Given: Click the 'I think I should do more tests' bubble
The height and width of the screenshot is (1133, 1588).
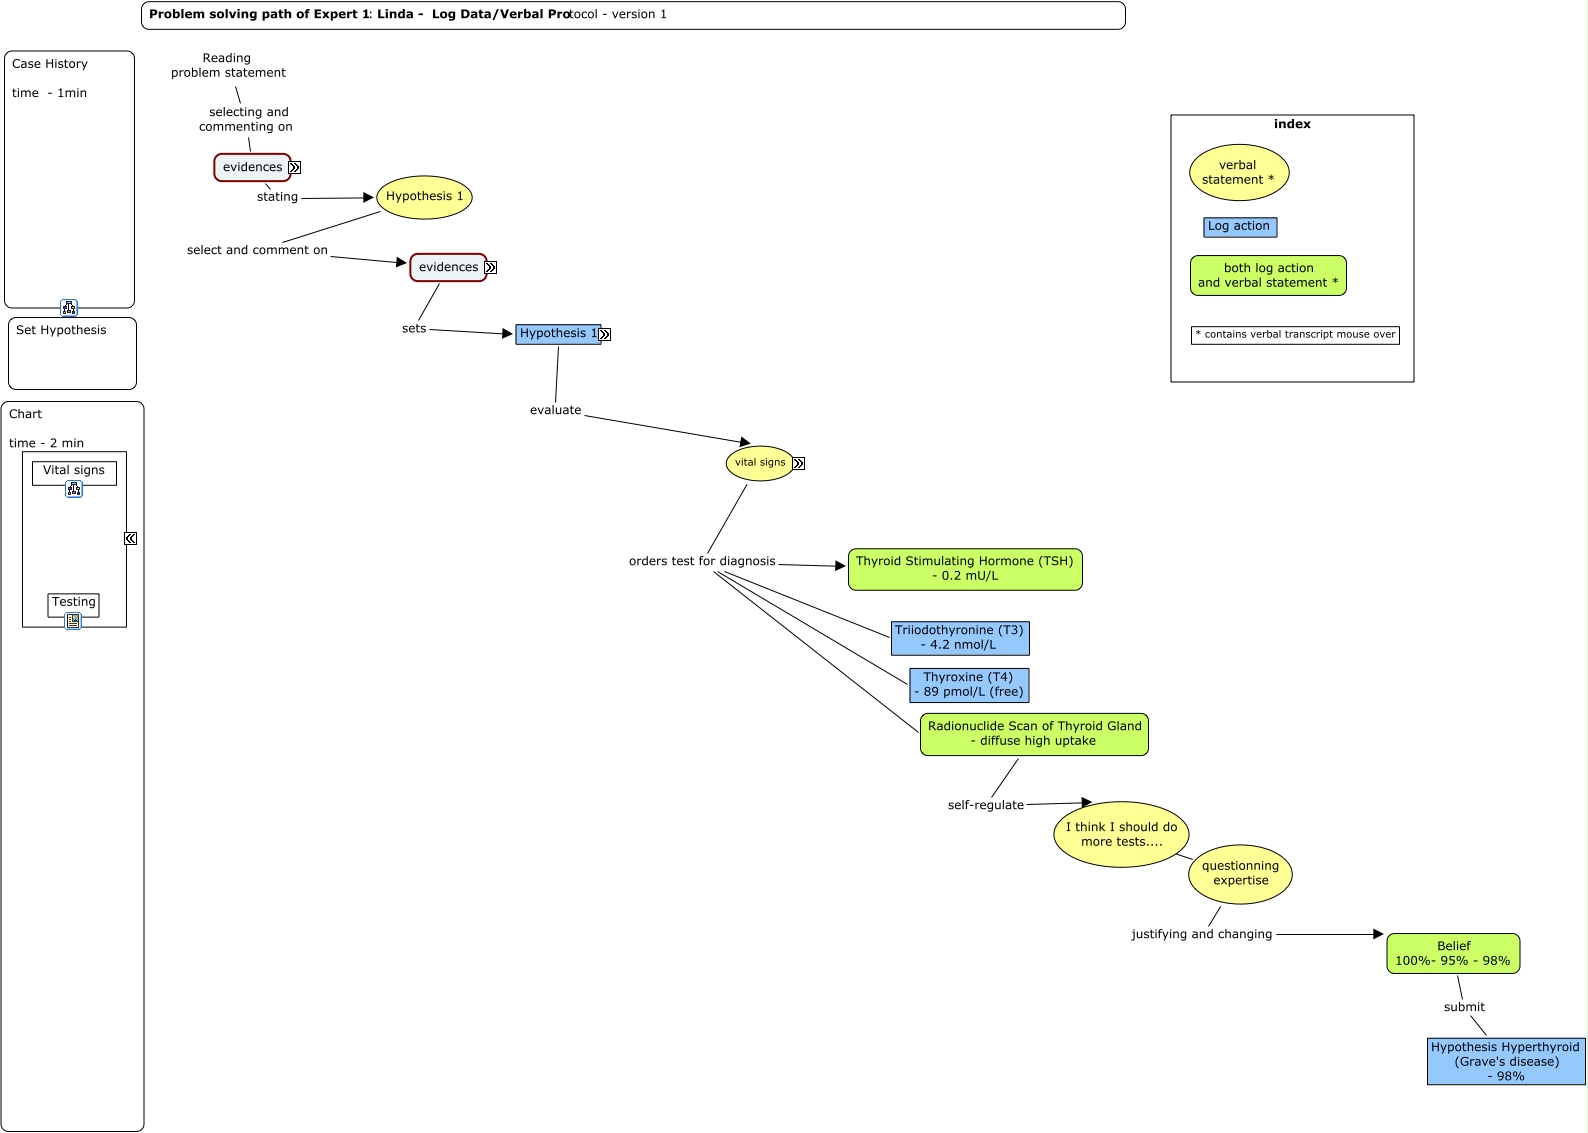Looking at the screenshot, I should click(1120, 834).
